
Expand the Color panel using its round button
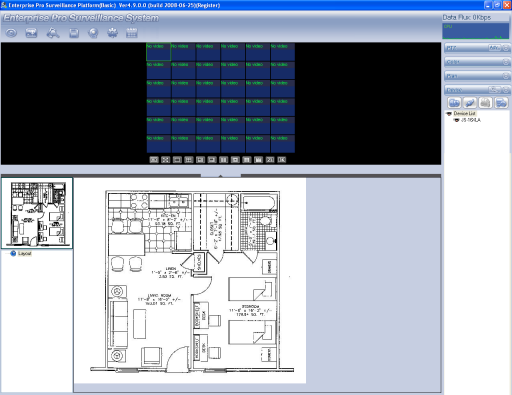[x=506, y=62]
